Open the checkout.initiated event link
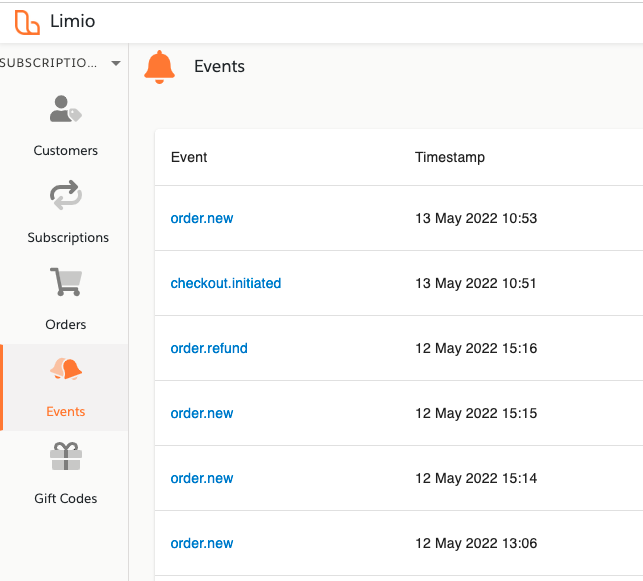 point(226,283)
